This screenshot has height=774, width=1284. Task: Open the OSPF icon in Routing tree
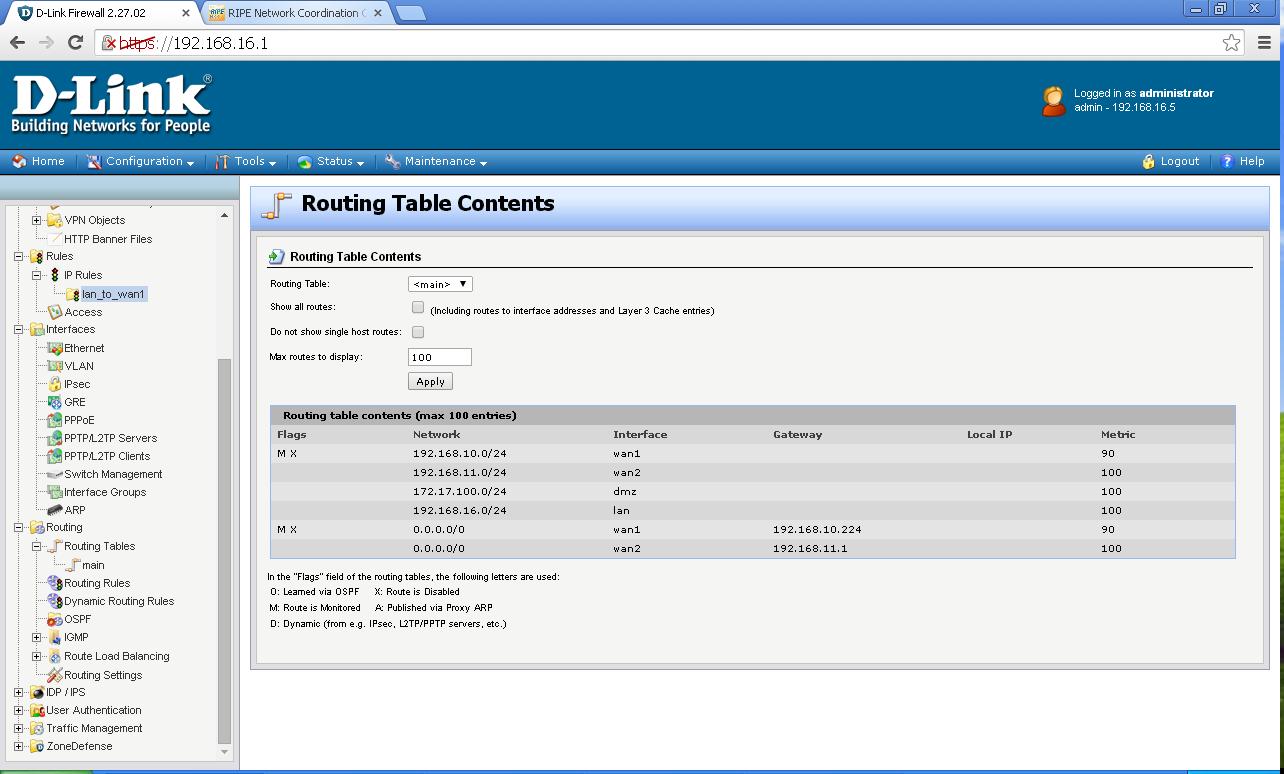55,620
